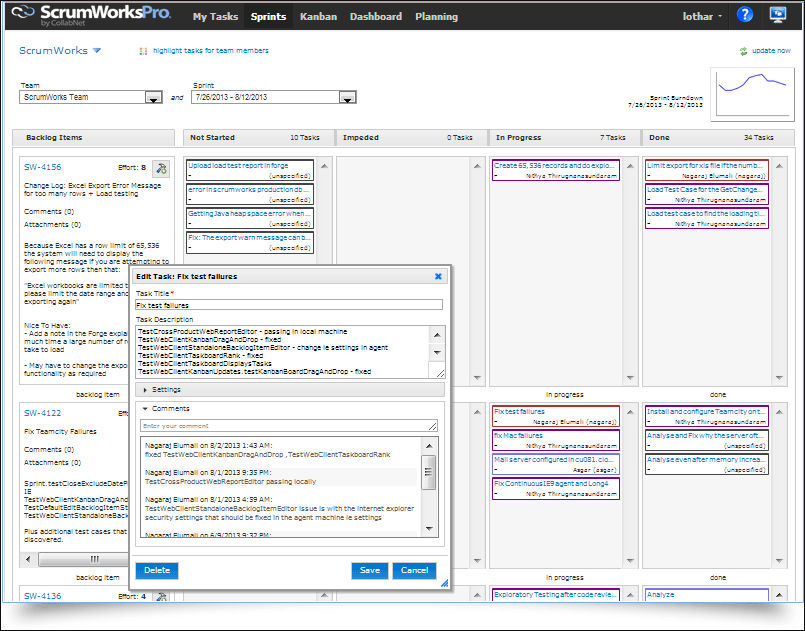Open the SW-4122 backlog item link
The height and width of the screenshot is (631, 805).
coord(43,413)
